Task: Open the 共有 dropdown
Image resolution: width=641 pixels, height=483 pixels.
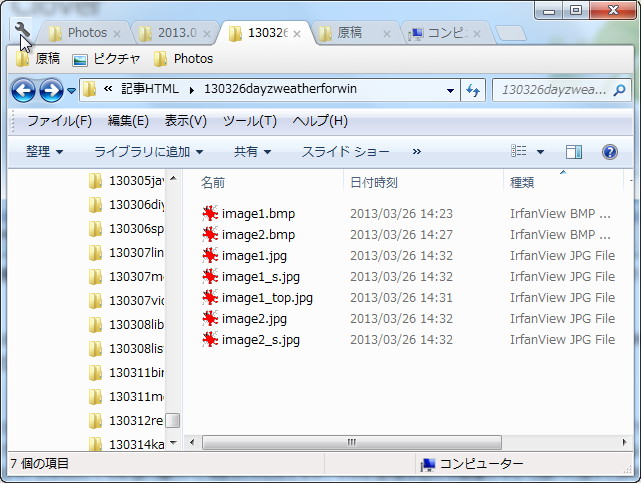Action: tap(252, 152)
